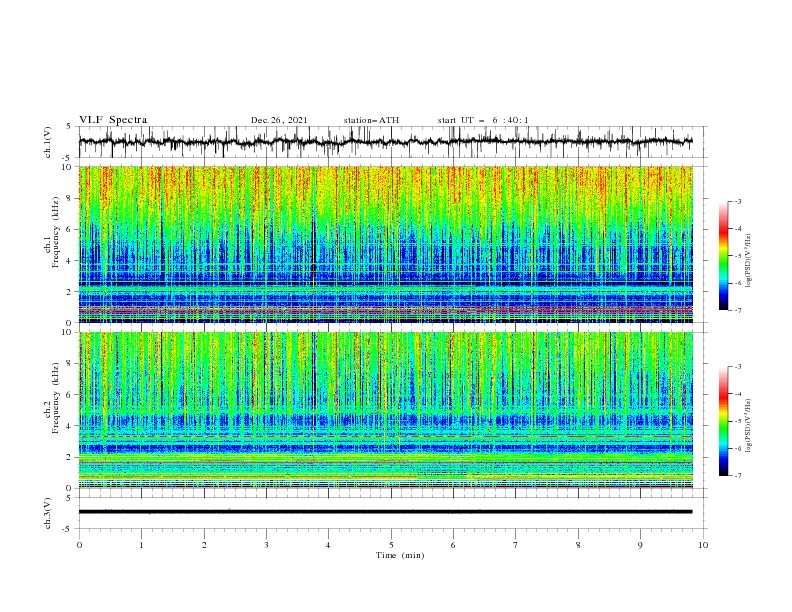Click the "Time (min)" x-axis label
The image size is (792, 612).
coord(400,555)
